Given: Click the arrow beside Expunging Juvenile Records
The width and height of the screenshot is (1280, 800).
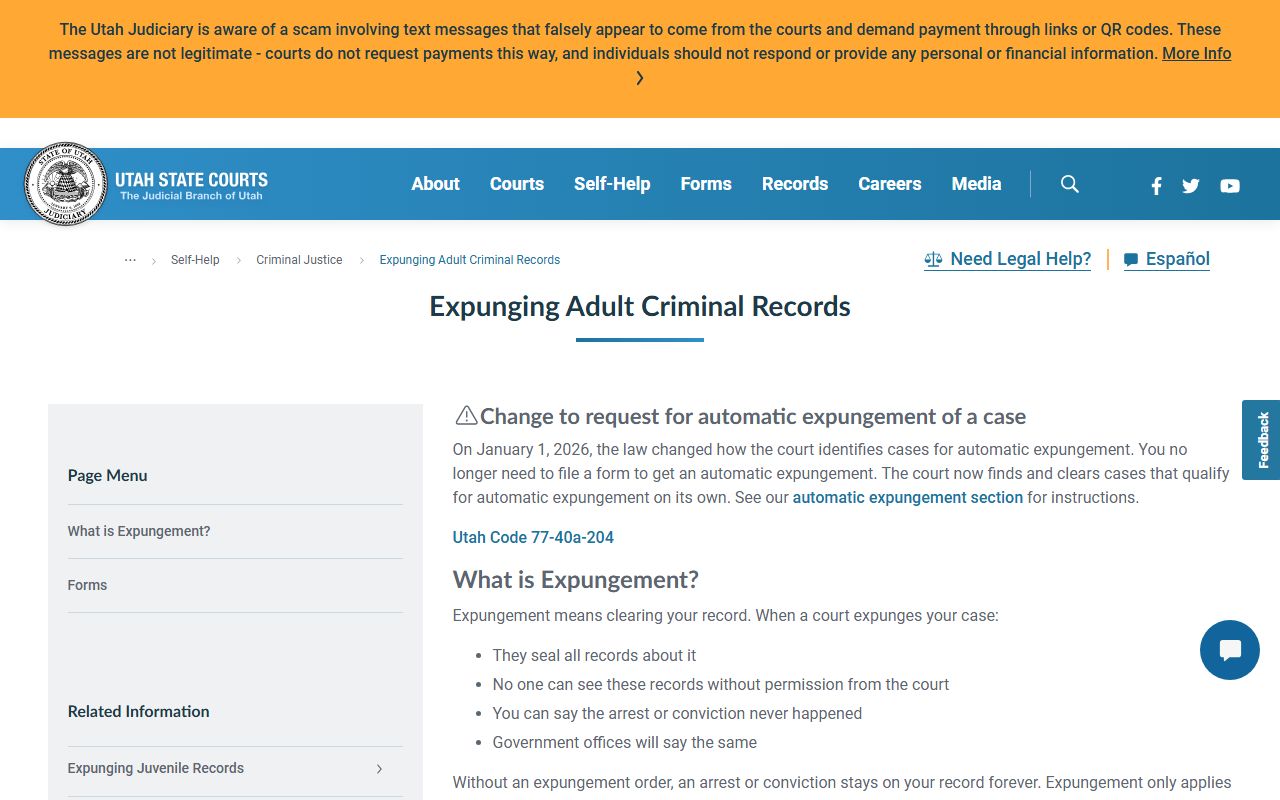Looking at the screenshot, I should tap(379, 769).
